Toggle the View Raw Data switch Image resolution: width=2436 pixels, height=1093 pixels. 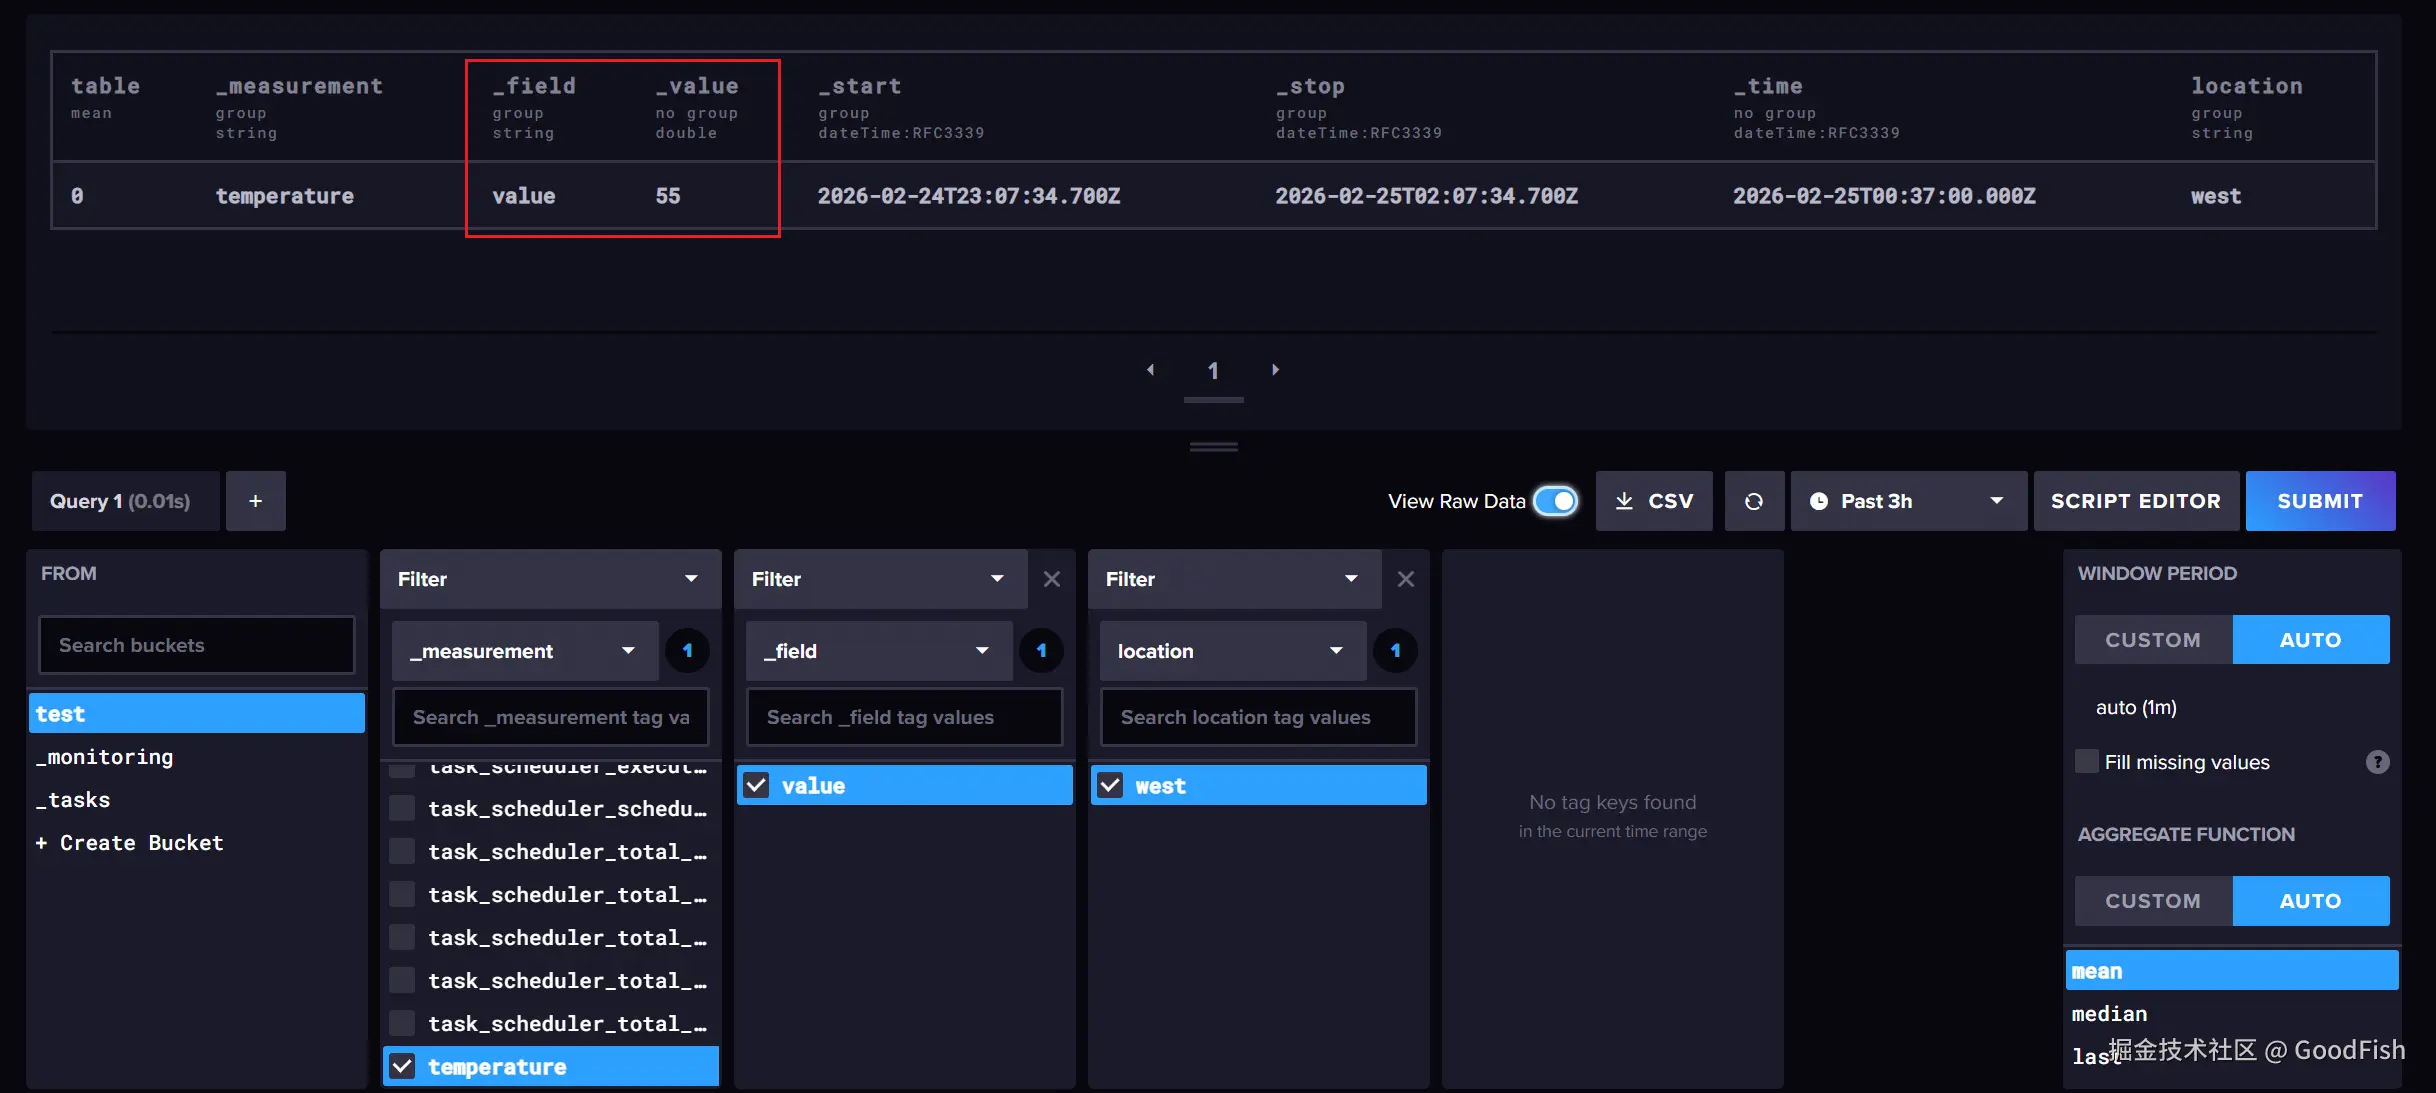(1555, 501)
